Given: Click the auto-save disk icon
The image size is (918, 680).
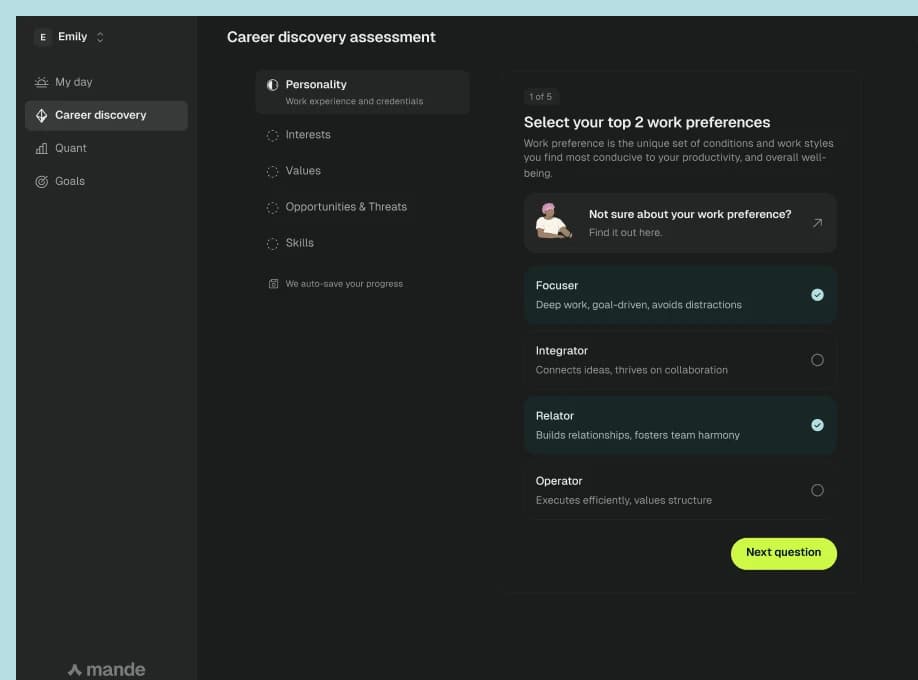Looking at the screenshot, I should pos(273,284).
